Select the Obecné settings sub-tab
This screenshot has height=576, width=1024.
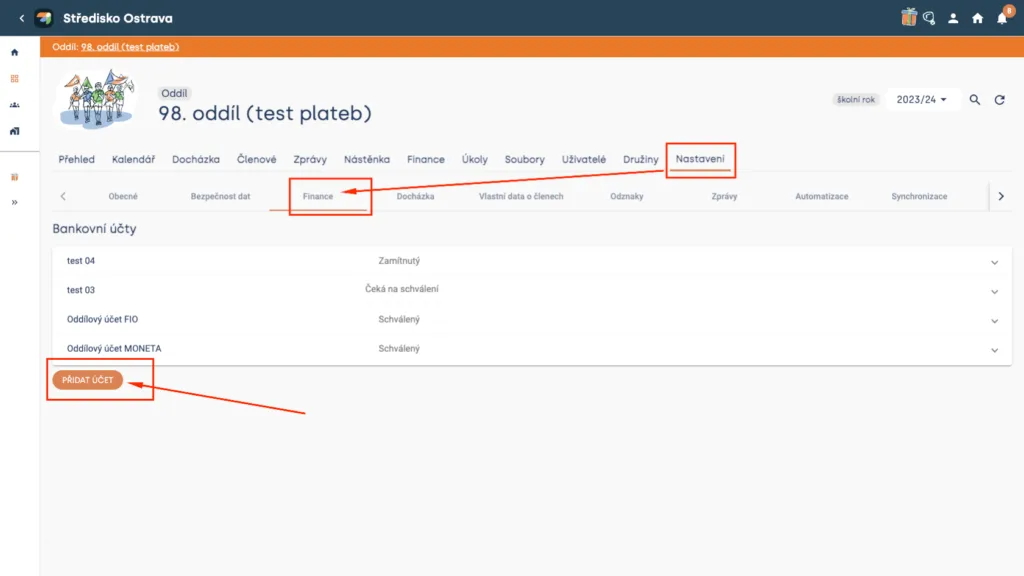tap(123, 196)
